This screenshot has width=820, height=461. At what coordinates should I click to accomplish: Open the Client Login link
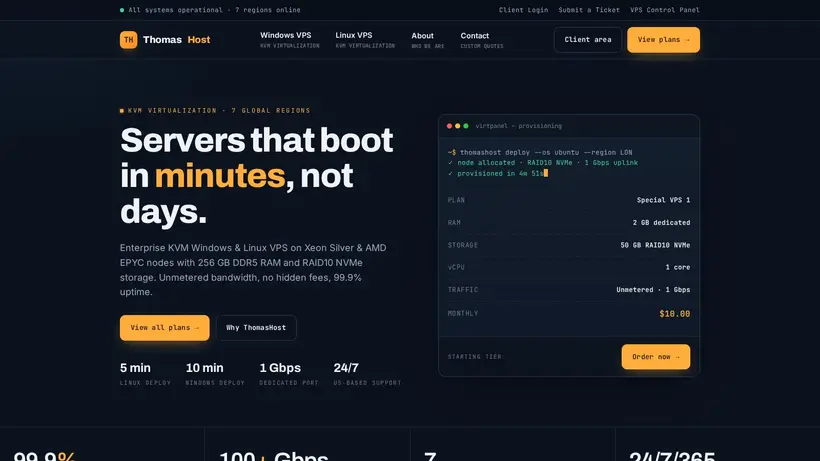(x=523, y=10)
